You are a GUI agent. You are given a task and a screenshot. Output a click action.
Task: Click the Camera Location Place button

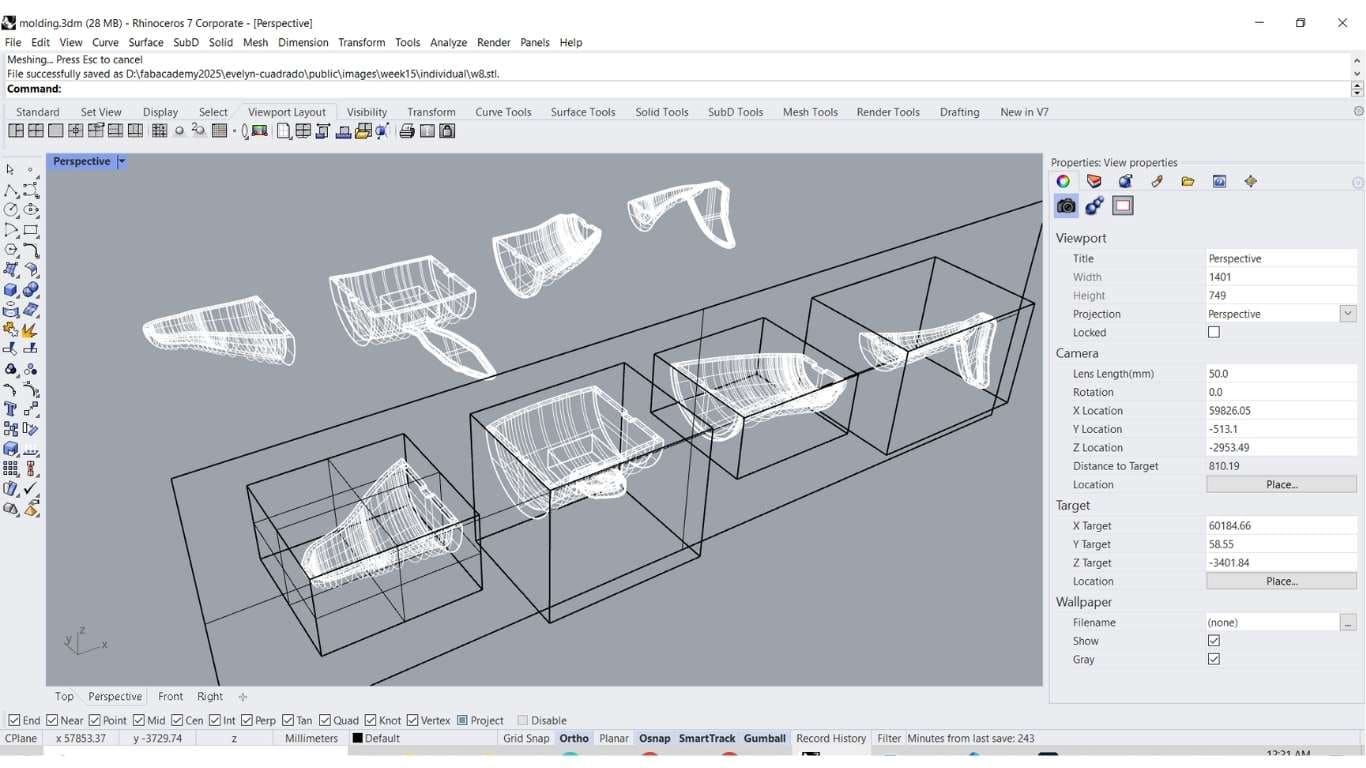[1282, 484]
